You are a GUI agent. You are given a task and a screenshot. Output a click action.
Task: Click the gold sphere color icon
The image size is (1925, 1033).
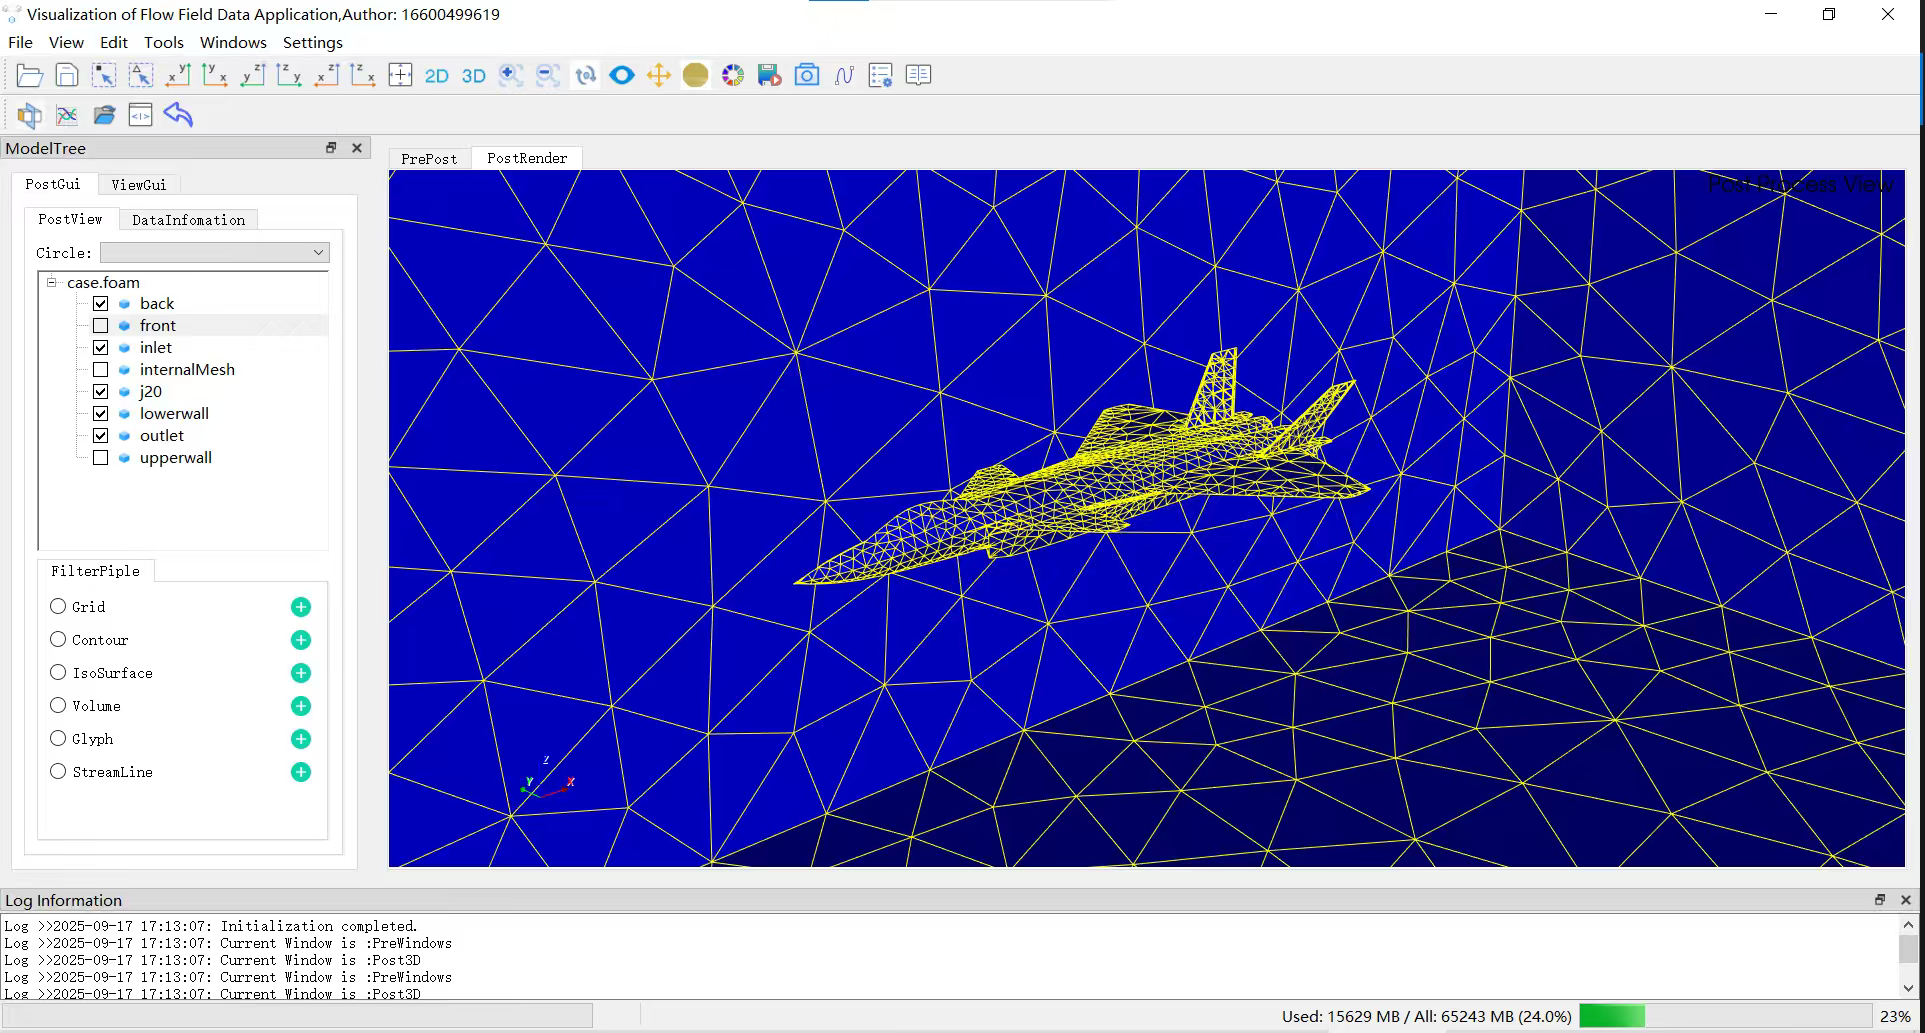coord(695,76)
